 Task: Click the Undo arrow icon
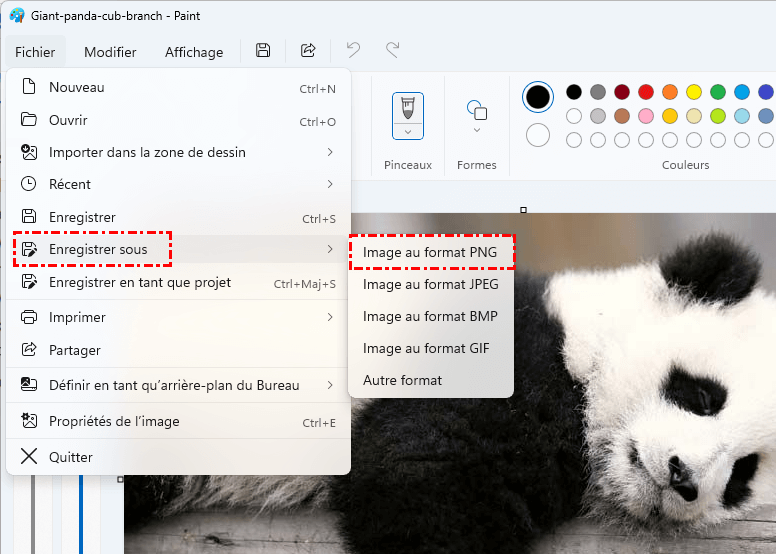click(353, 50)
